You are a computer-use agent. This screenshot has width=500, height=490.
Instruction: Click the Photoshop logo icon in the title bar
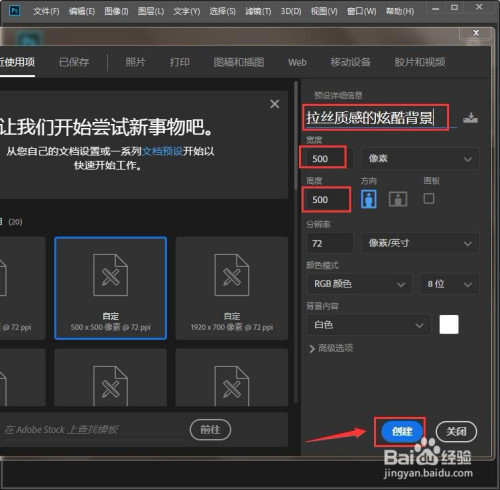15,11
